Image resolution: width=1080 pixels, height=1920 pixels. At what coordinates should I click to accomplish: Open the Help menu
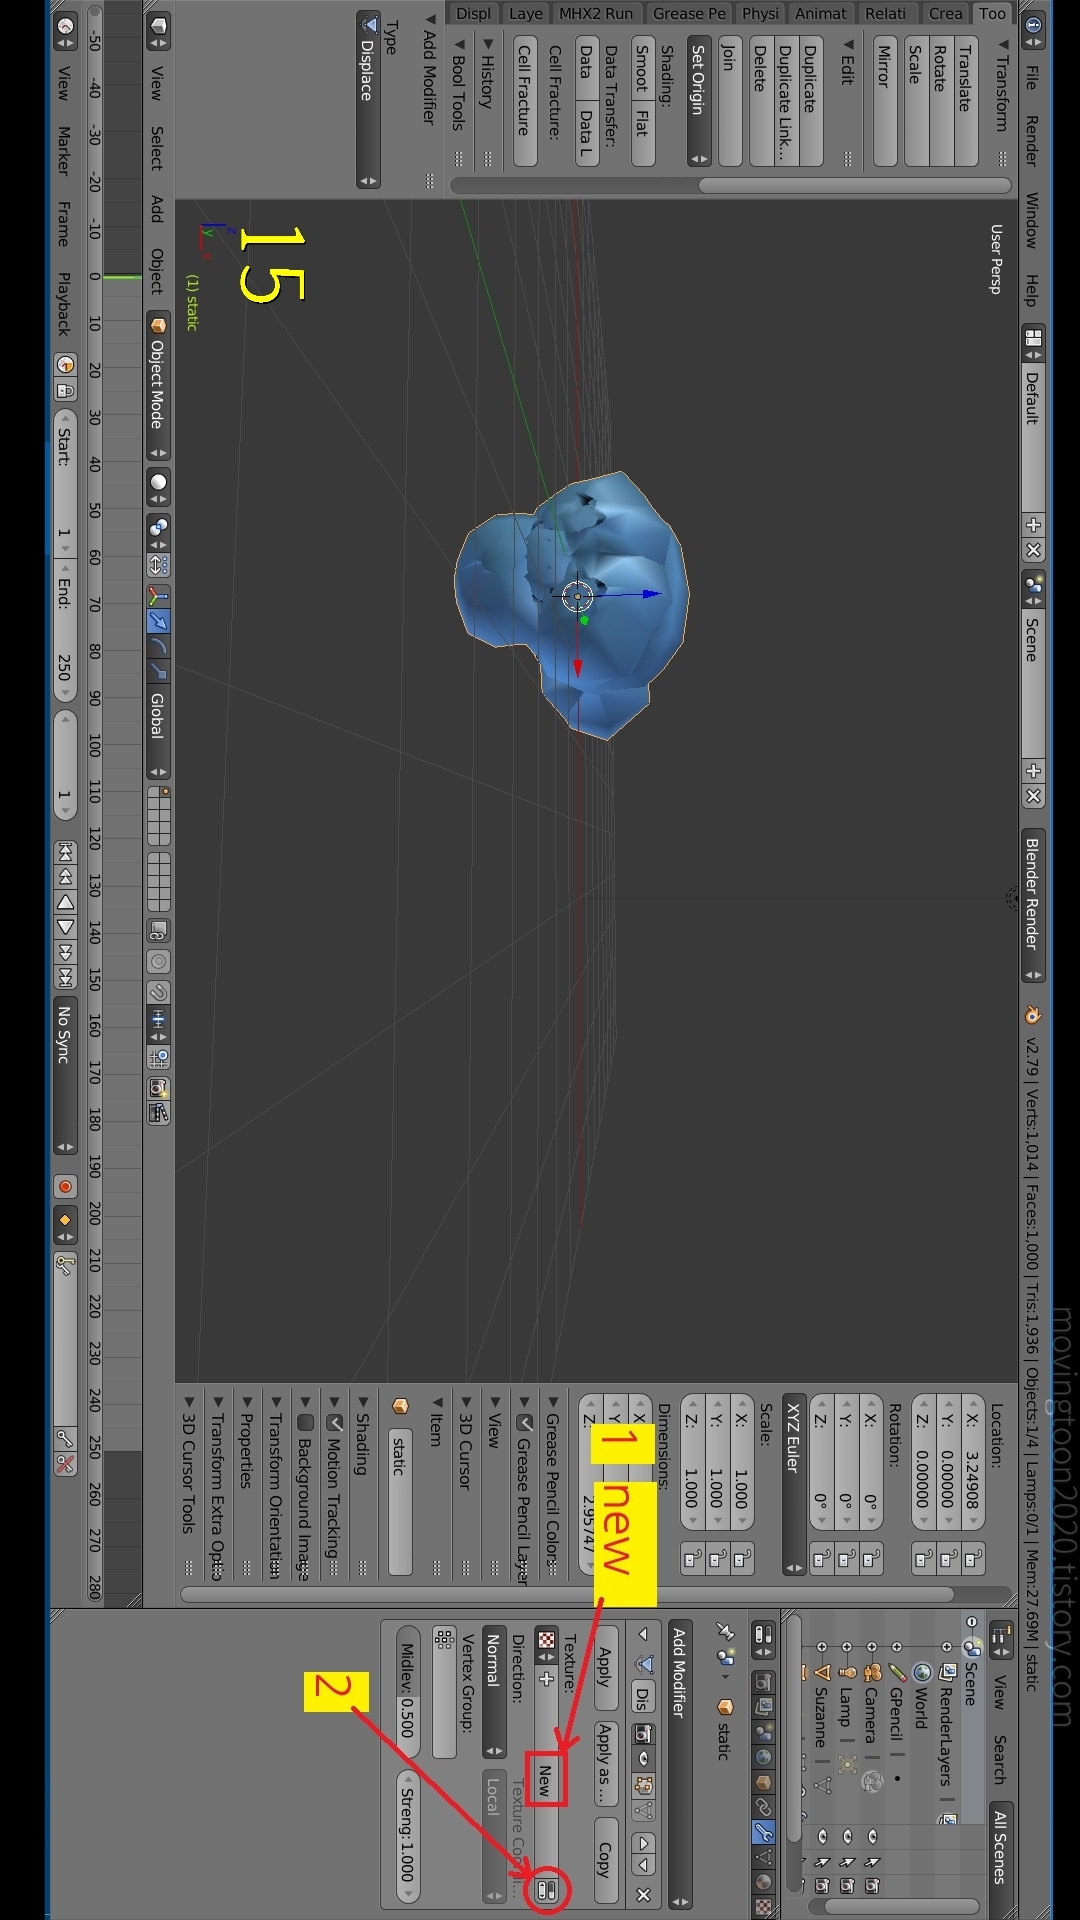pos(1033,290)
